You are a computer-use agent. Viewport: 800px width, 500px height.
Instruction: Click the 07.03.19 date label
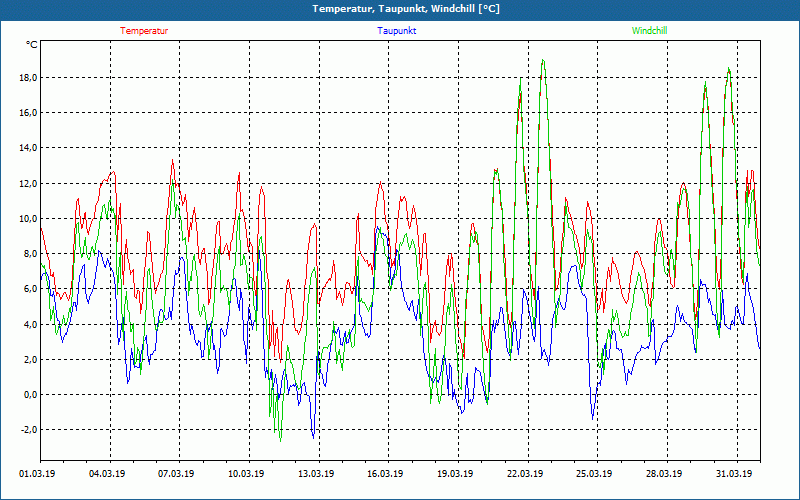click(x=176, y=474)
